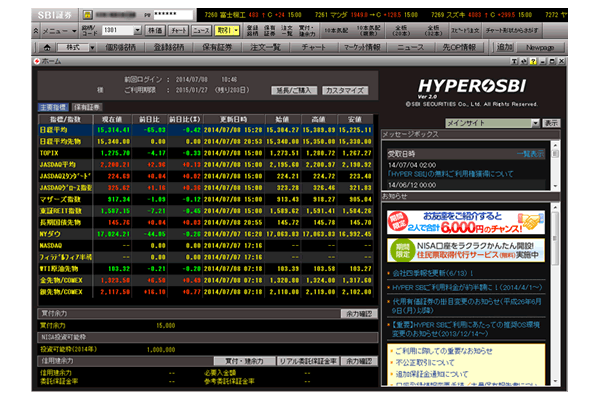This screenshot has width=600, height=400.
Task: Open 10本気配（複数） quote board
Action: (368, 30)
